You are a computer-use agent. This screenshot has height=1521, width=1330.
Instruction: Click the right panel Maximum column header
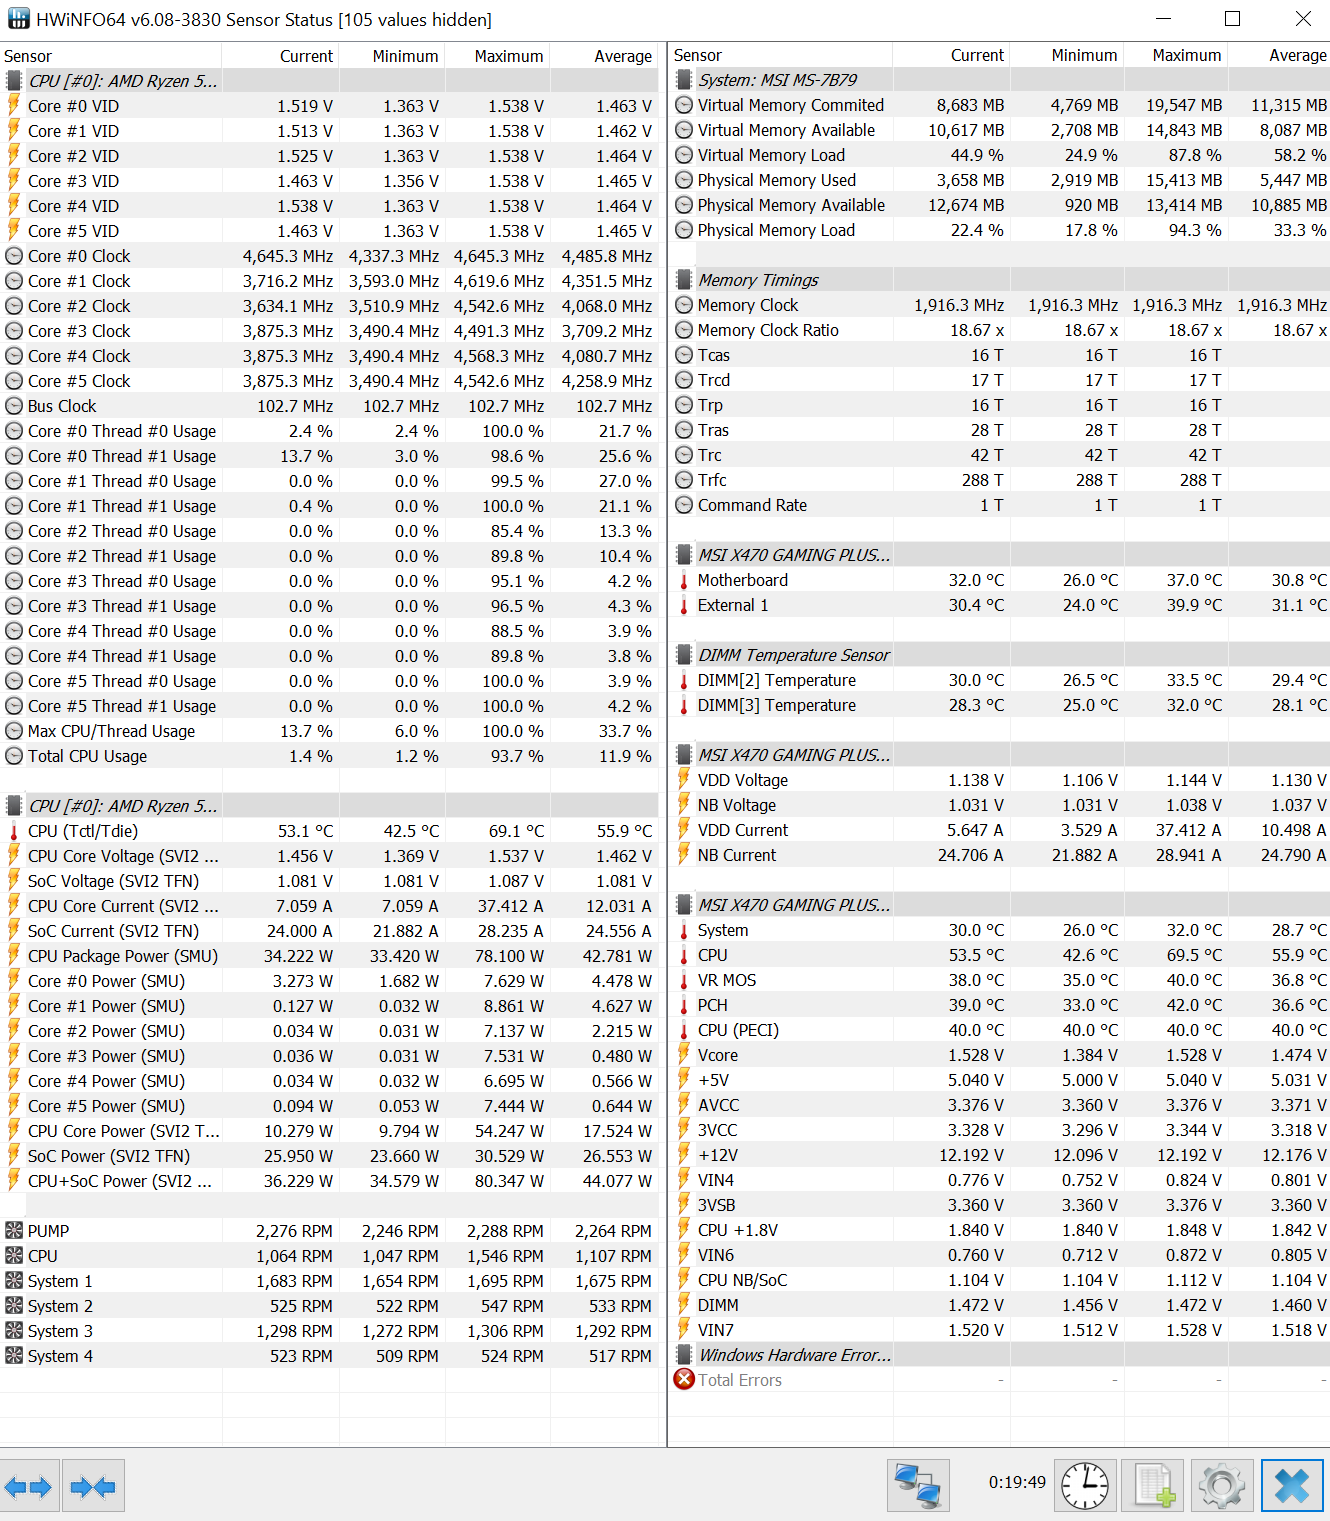pyautogui.click(x=1175, y=55)
